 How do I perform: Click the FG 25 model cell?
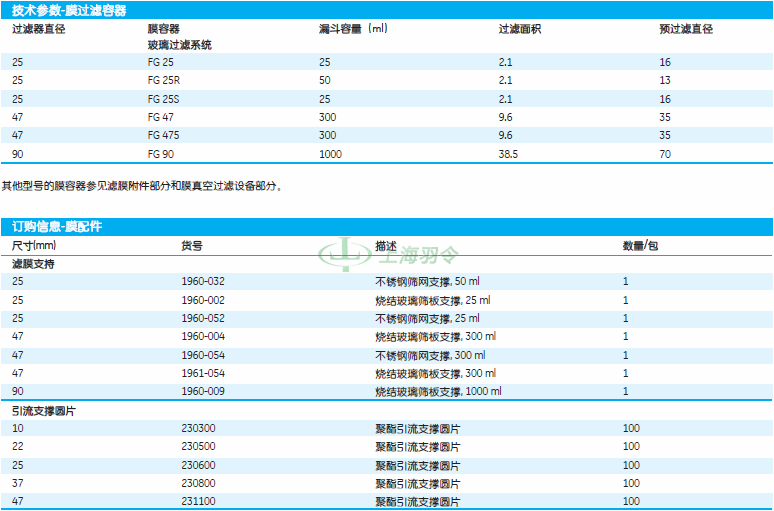161,62
